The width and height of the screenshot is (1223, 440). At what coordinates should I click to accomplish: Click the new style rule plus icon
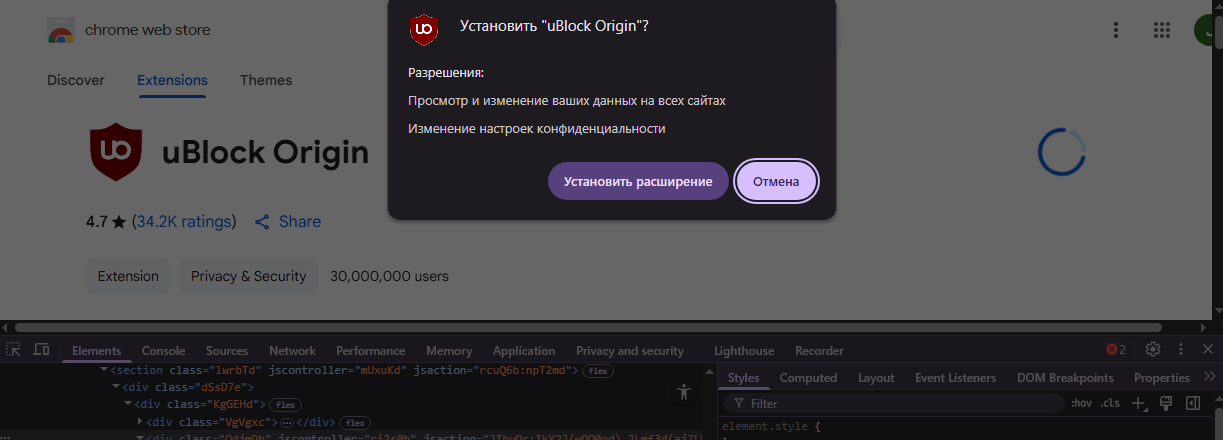click(1138, 403)
